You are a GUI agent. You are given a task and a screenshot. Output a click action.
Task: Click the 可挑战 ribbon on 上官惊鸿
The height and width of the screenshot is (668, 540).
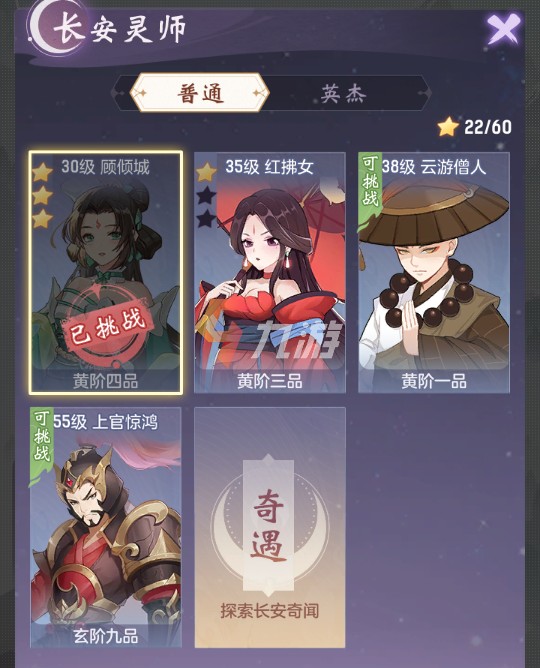41,439
